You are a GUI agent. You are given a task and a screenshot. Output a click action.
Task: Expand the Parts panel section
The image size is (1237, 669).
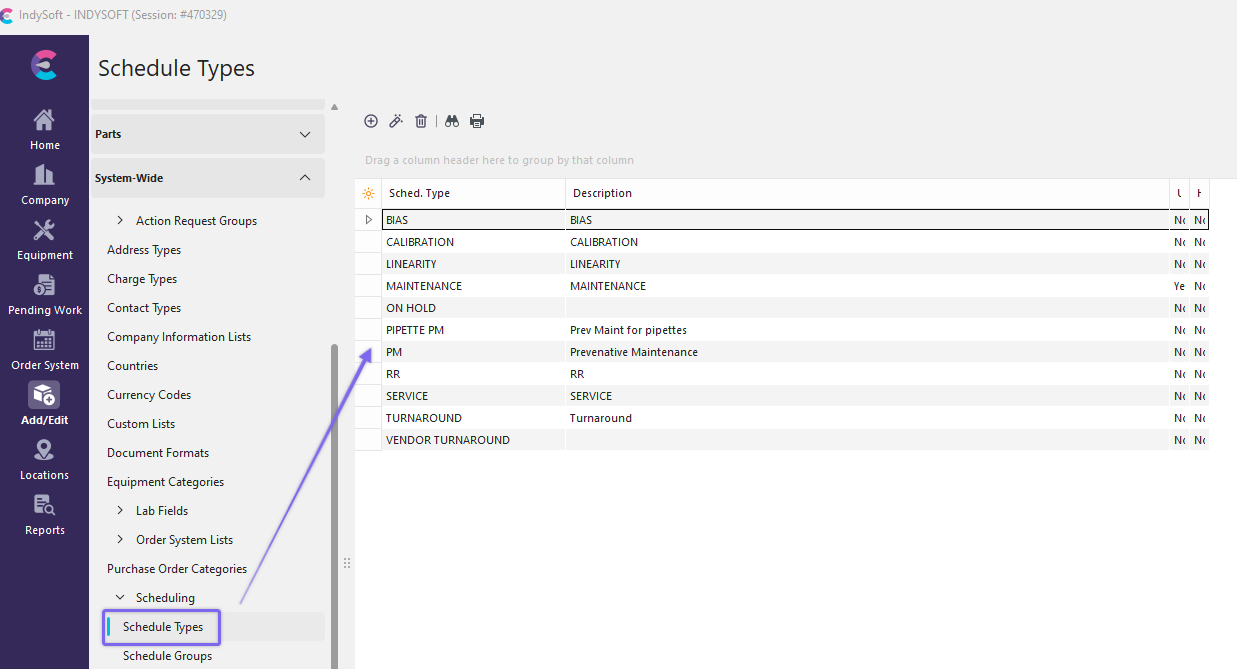305,134
